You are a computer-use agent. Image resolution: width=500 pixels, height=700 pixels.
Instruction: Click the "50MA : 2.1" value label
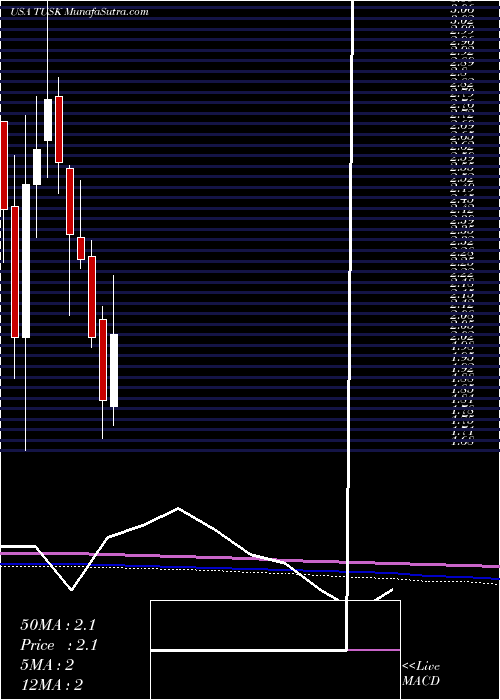pos(58,625)
